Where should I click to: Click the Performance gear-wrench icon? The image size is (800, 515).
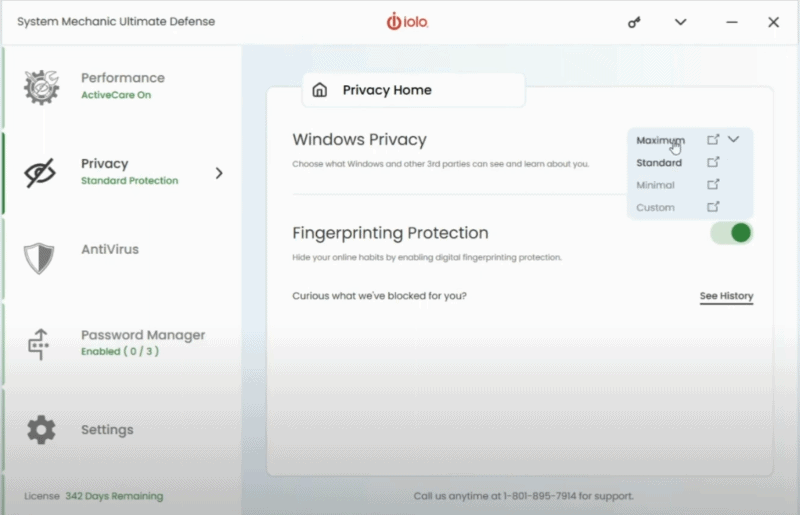pyautogui.click(x=41, y=87)
